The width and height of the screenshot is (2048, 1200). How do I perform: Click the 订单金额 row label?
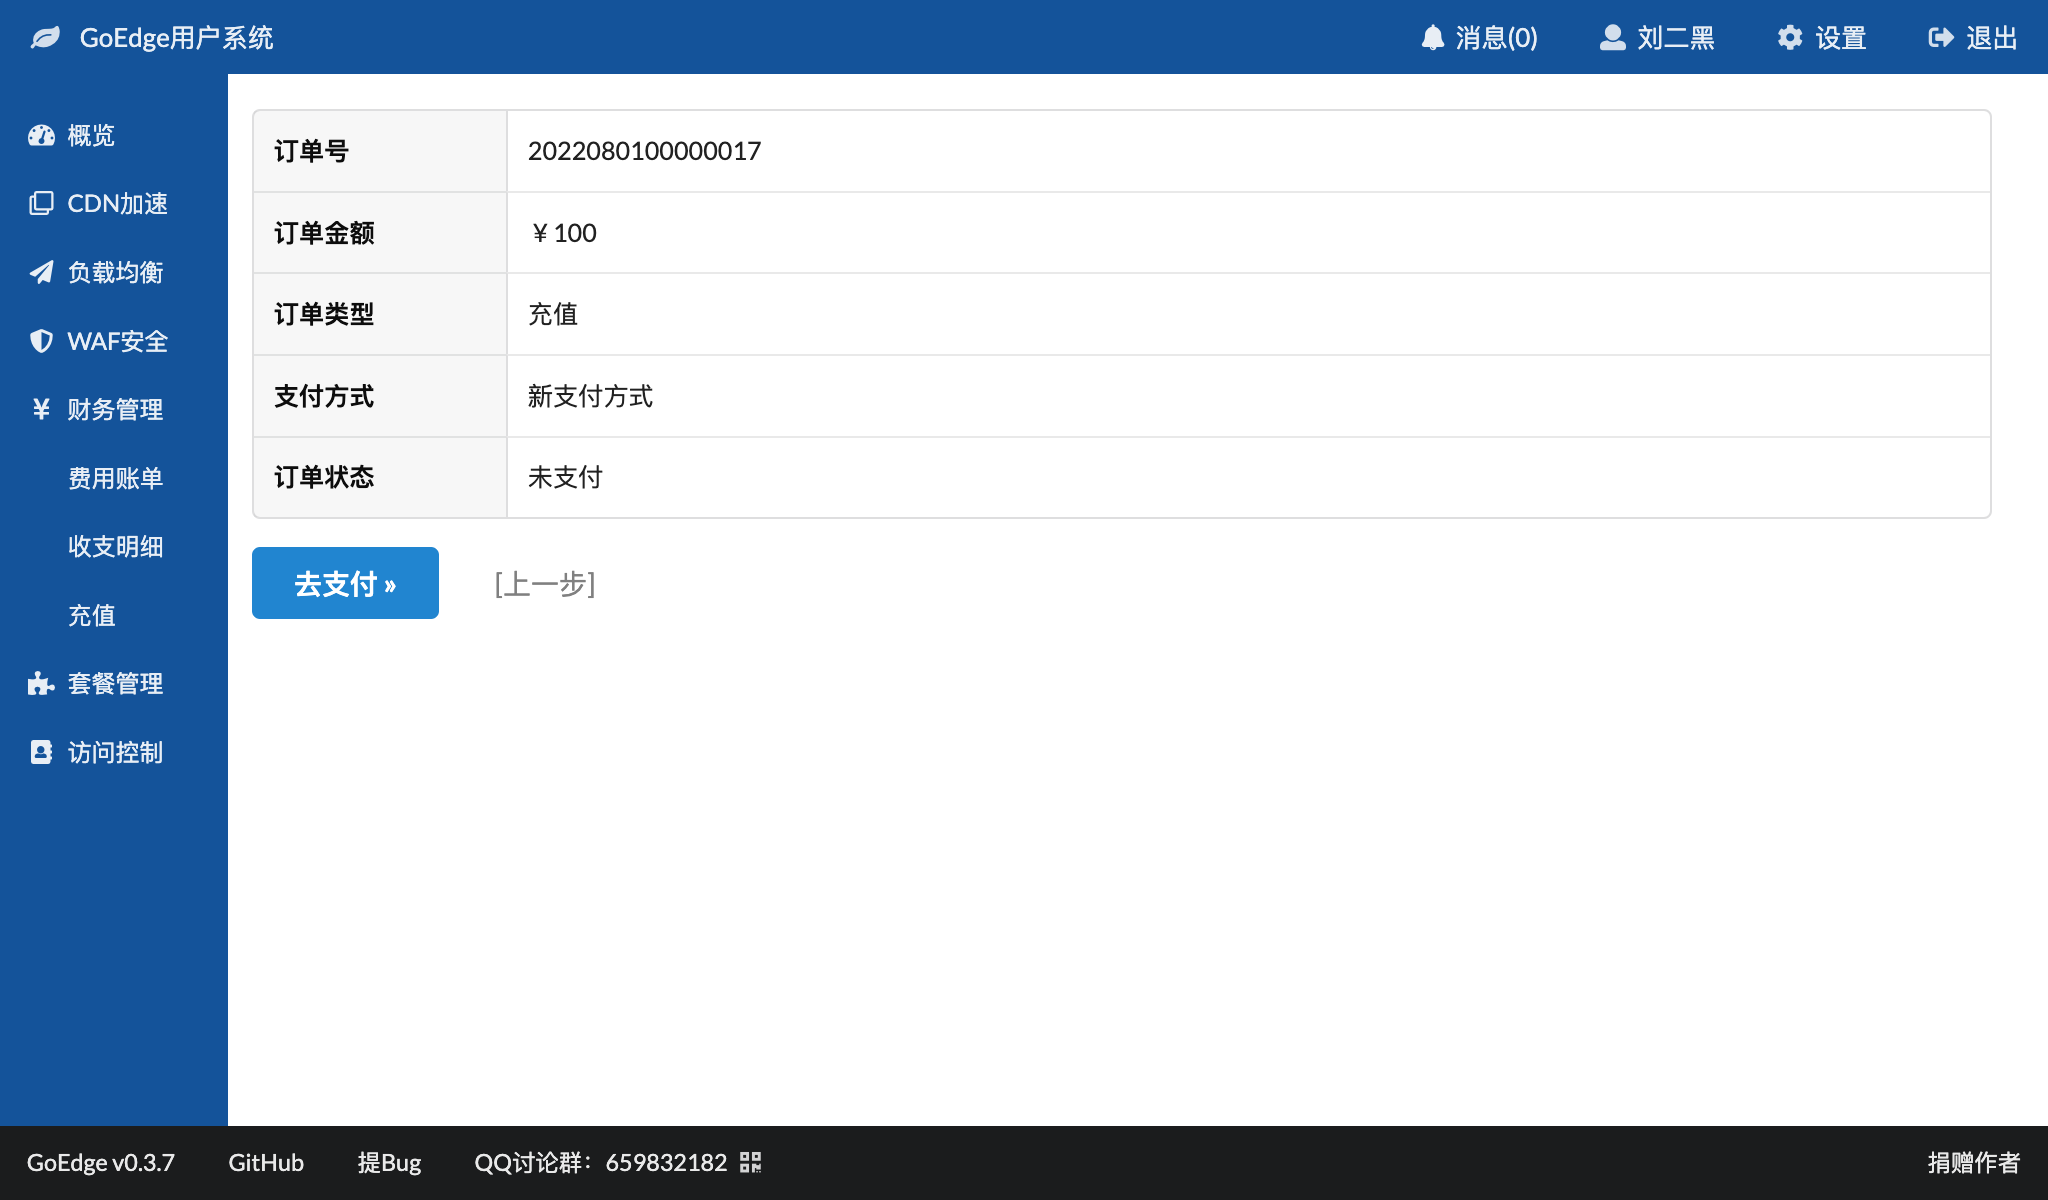(x=324, y=233)
